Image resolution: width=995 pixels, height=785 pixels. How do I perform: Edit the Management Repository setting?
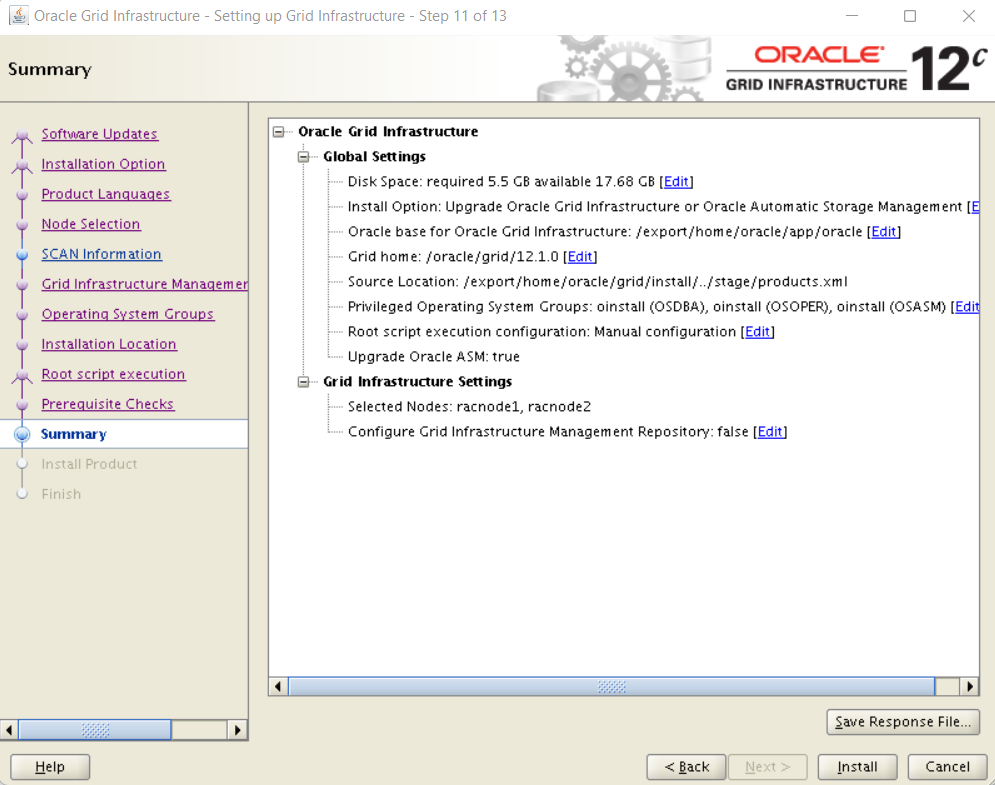click(770, 432)
